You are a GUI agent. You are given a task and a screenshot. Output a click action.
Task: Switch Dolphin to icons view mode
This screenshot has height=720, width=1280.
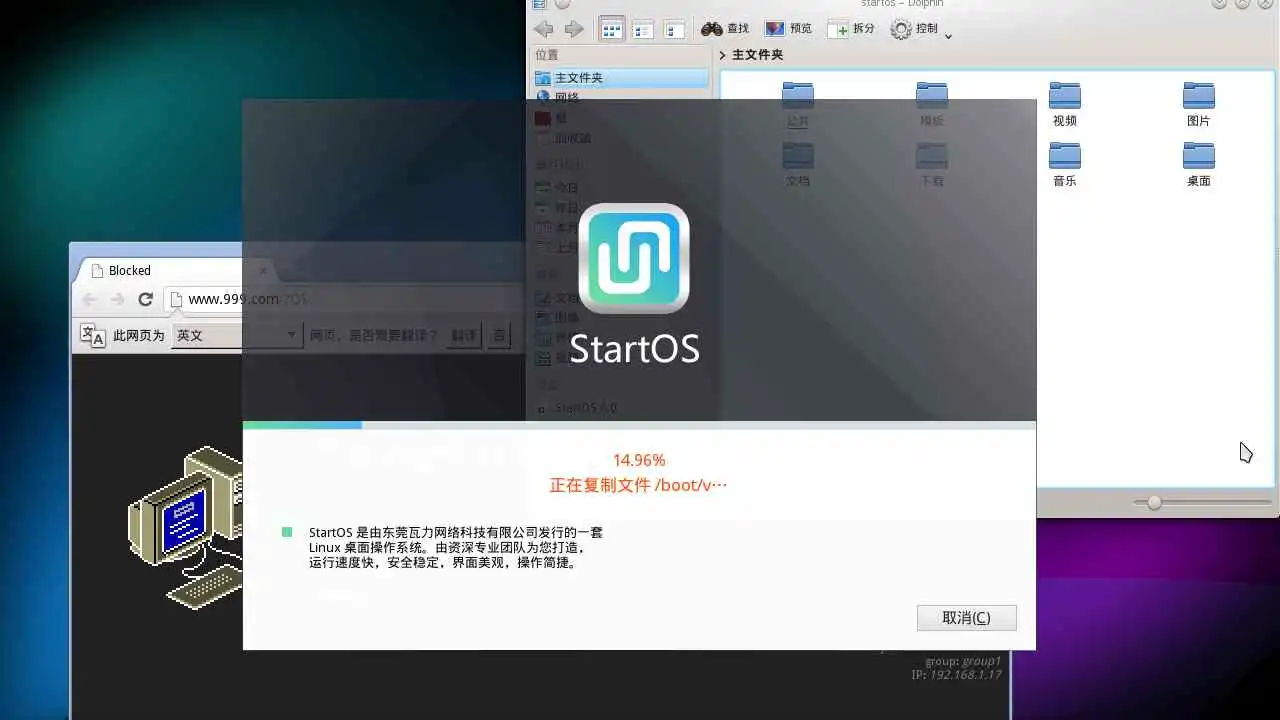coord(611,29)
